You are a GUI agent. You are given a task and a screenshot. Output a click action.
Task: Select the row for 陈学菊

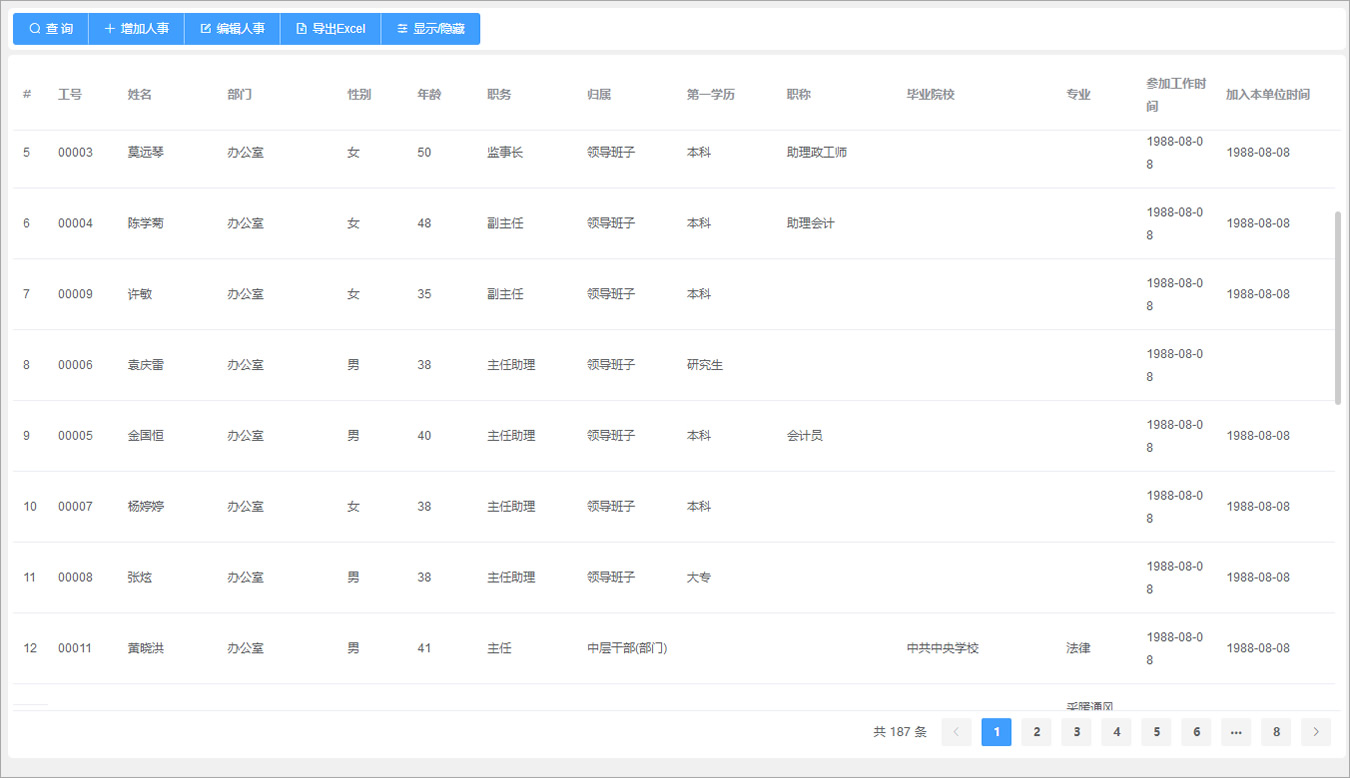[674, 223]
